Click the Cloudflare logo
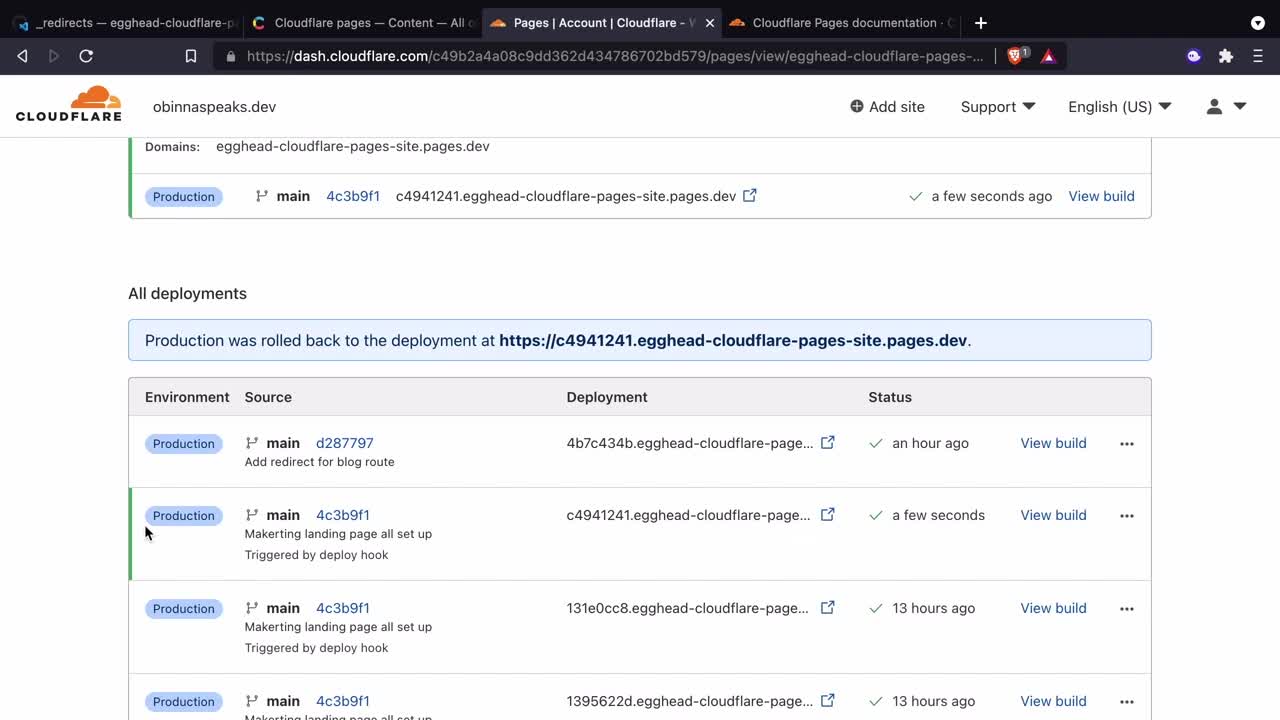The width and height of the screenshot is (1280, 720). pos(68,105)
